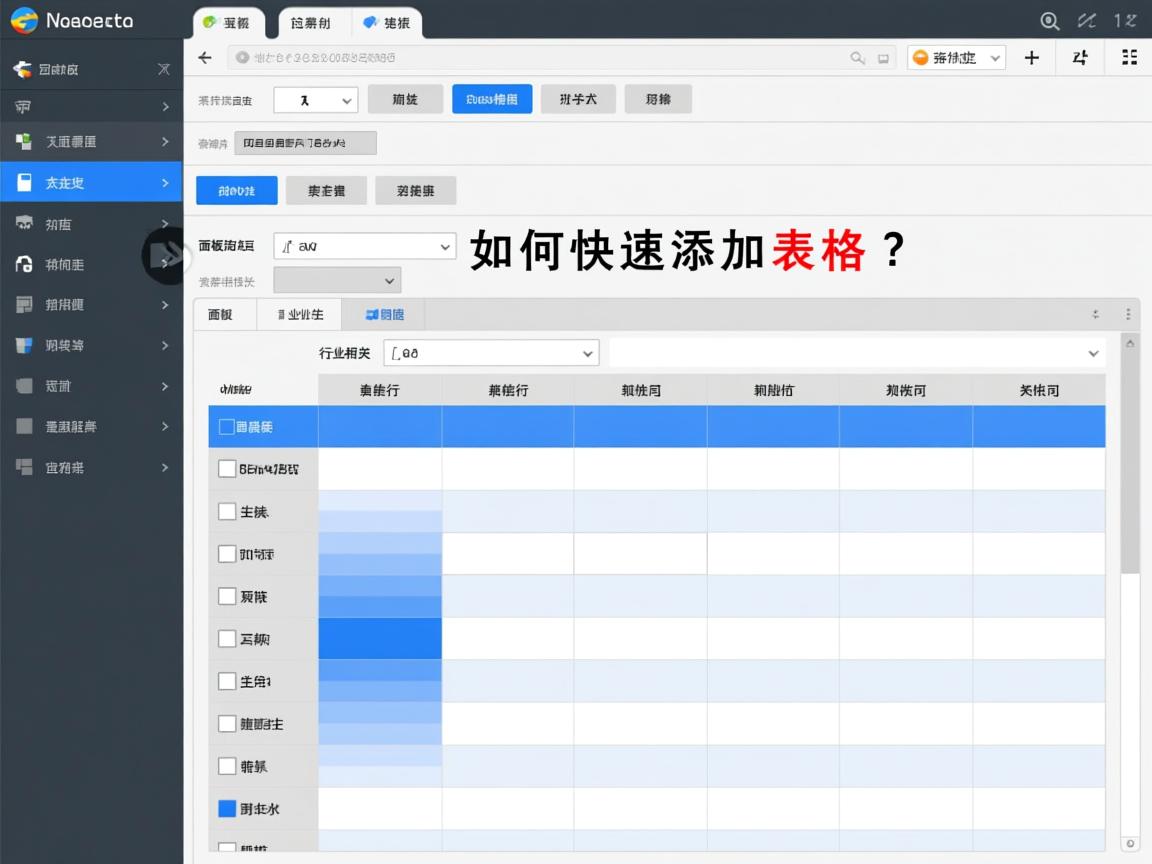Click the rightmost gray filter button in toolbar row
The image size is (1152, 864).
click(x=657, y=99)
